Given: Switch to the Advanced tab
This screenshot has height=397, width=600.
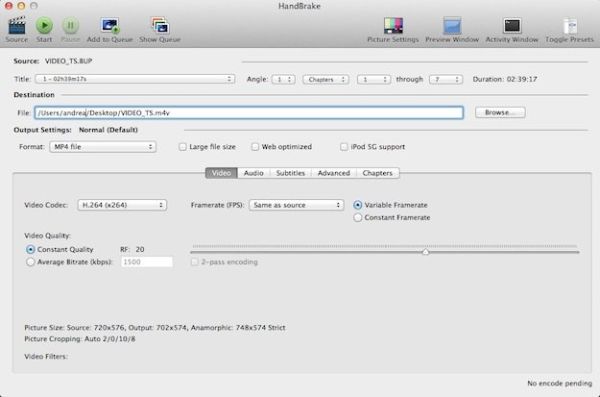Looking at the screenshot, I should (x=334, y=173).
